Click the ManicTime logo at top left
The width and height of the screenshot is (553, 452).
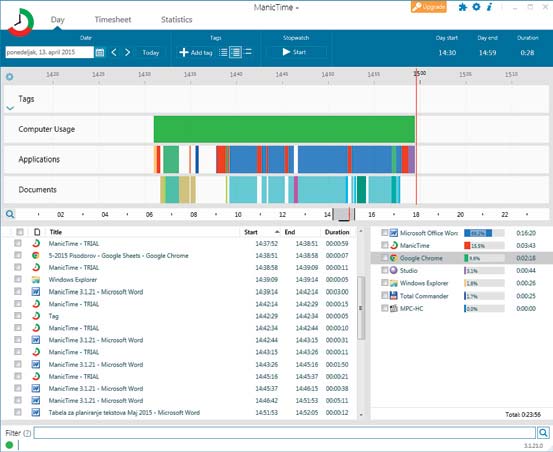tap(21, 22)
